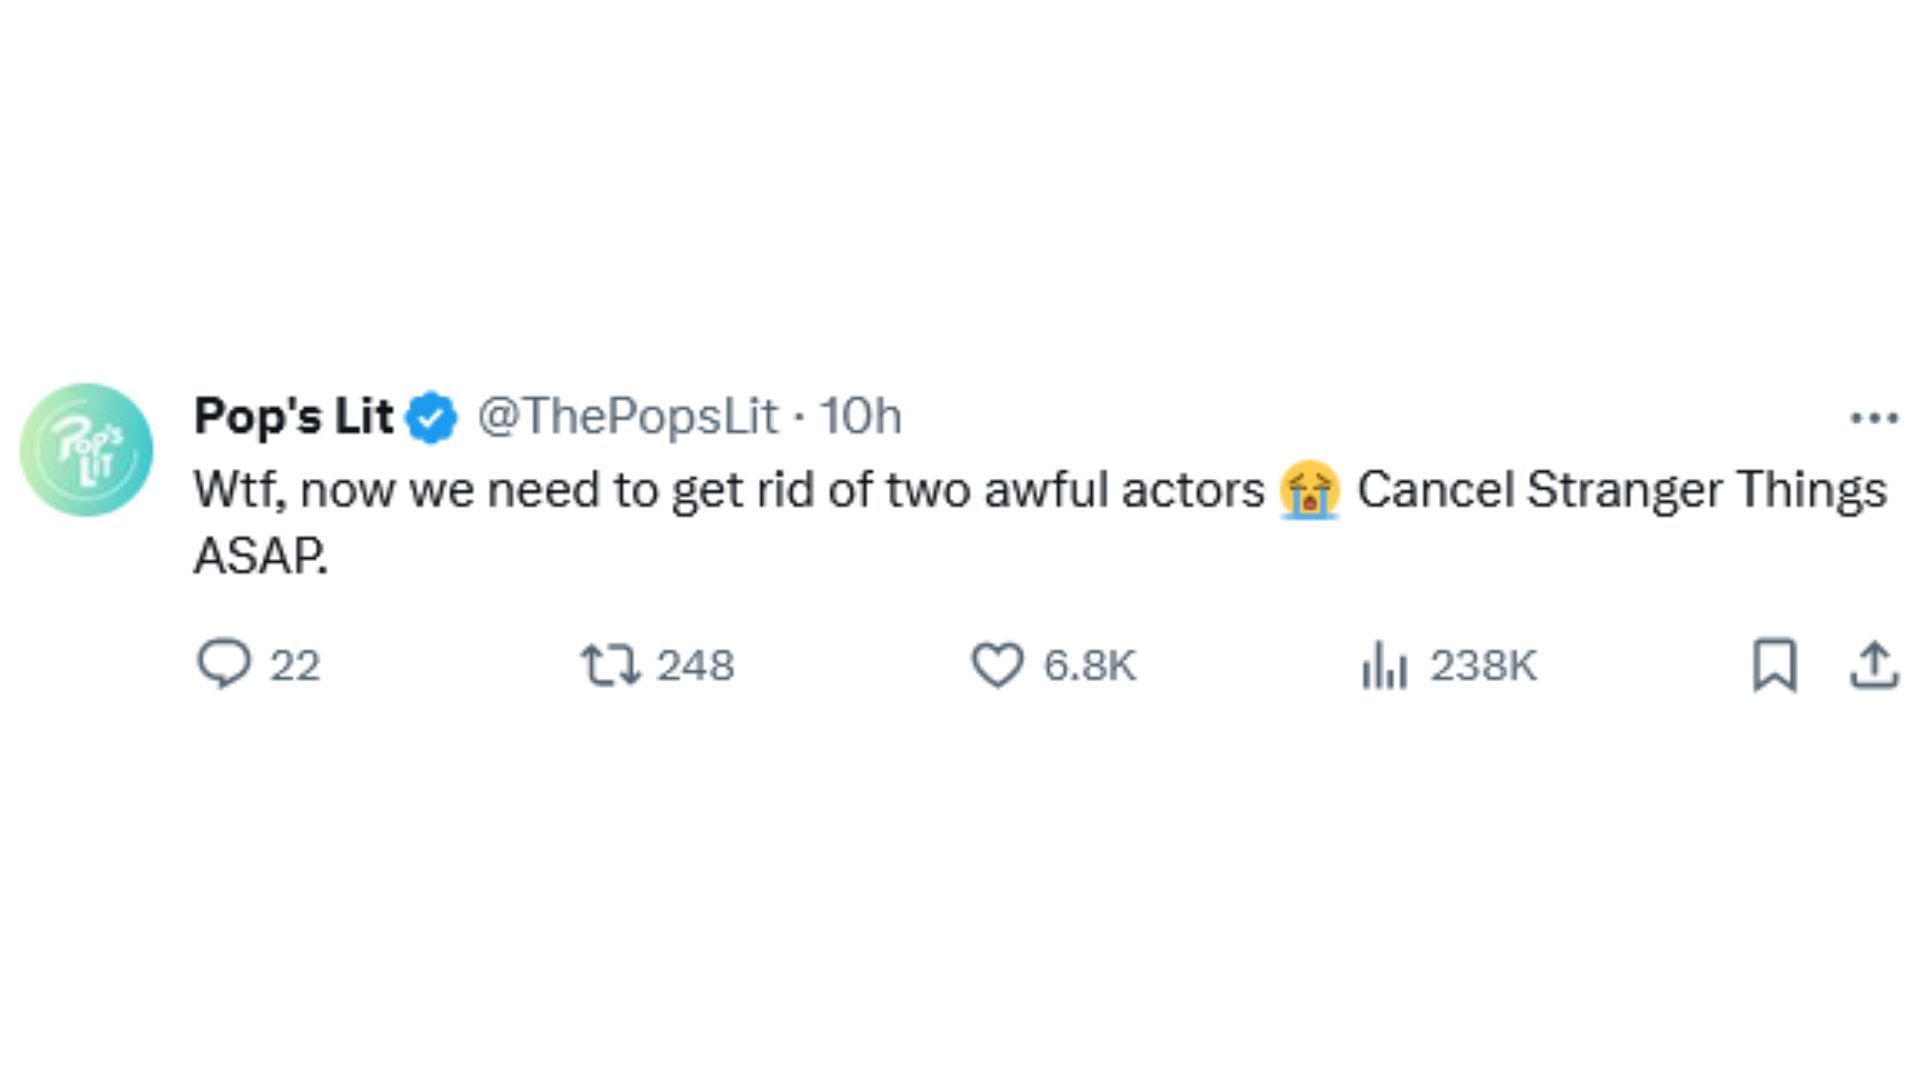Click the share upload icon

coord(1873,665)
